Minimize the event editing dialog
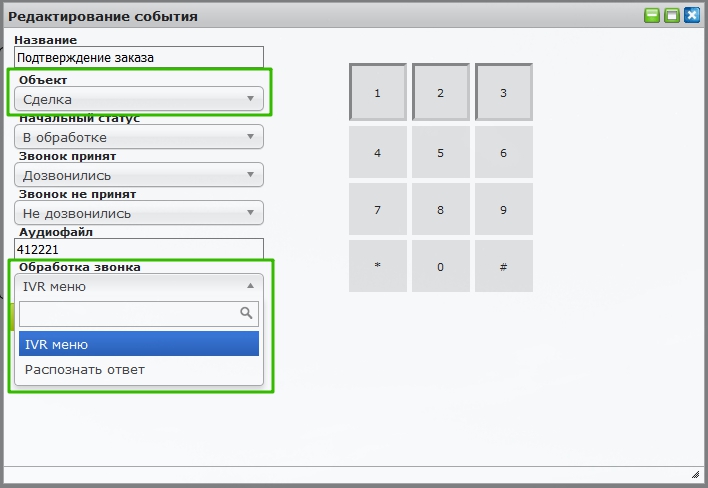The image size is (708, 488). click(652, 16)
